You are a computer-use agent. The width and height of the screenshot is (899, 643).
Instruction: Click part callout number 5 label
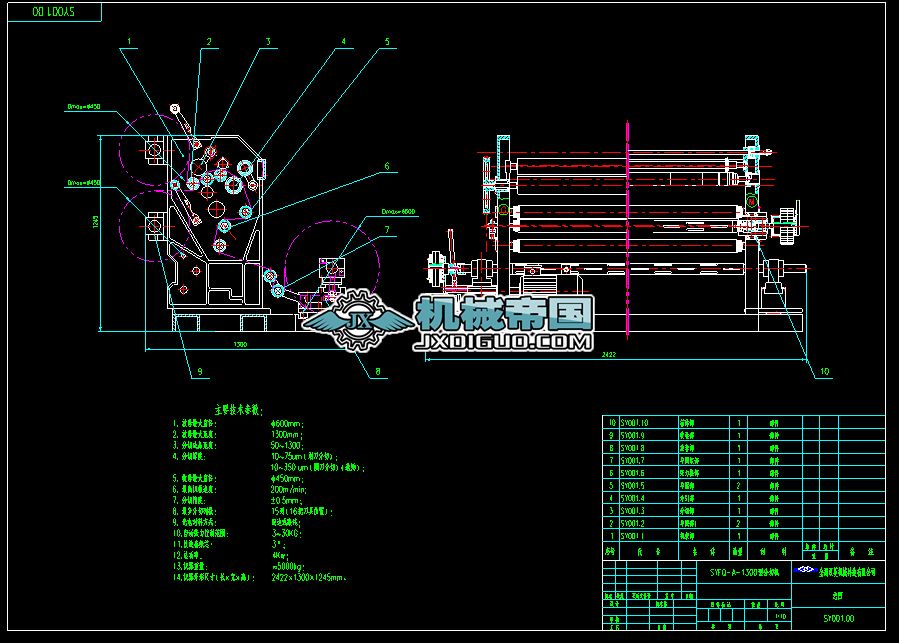pyautogui.click(x=386, y=42)
